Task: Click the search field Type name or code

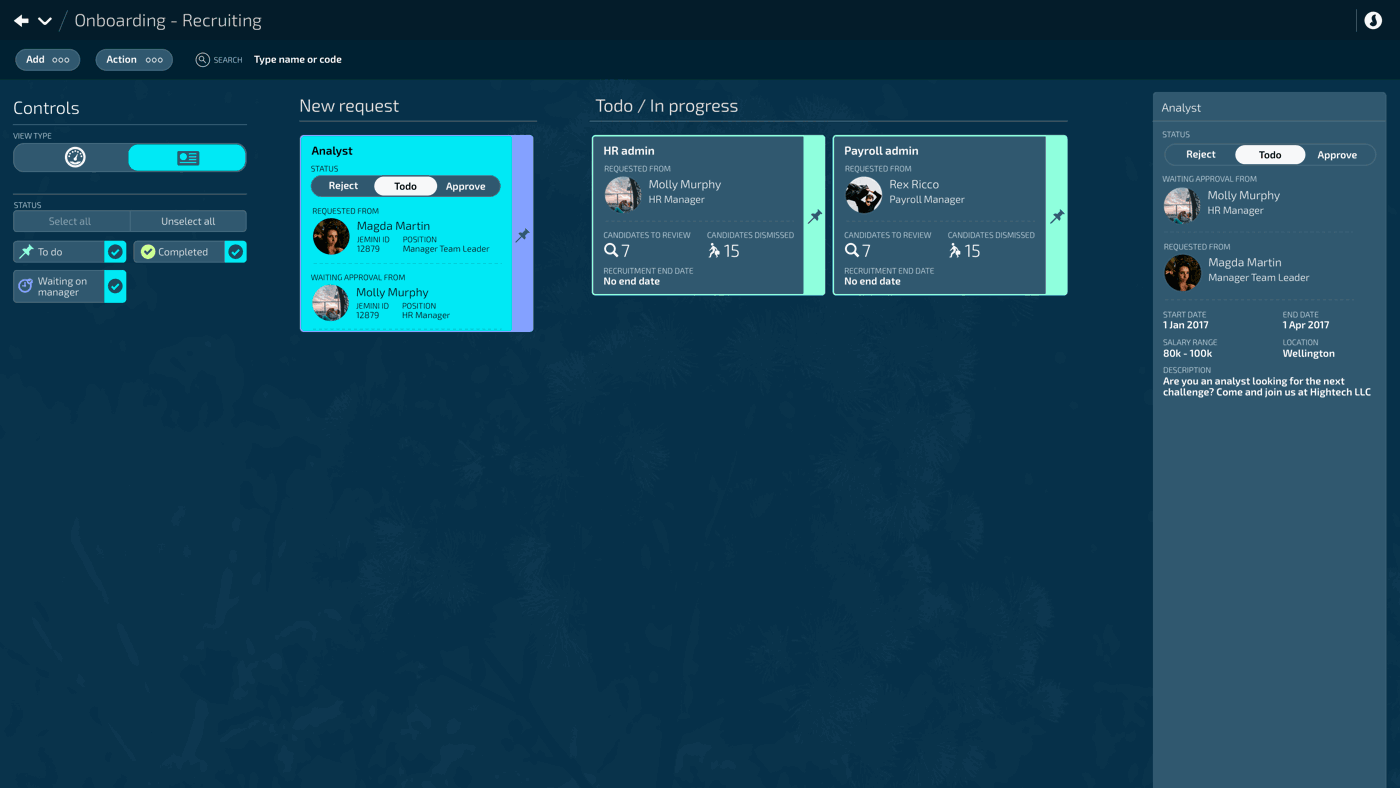Action: point(298,60)
